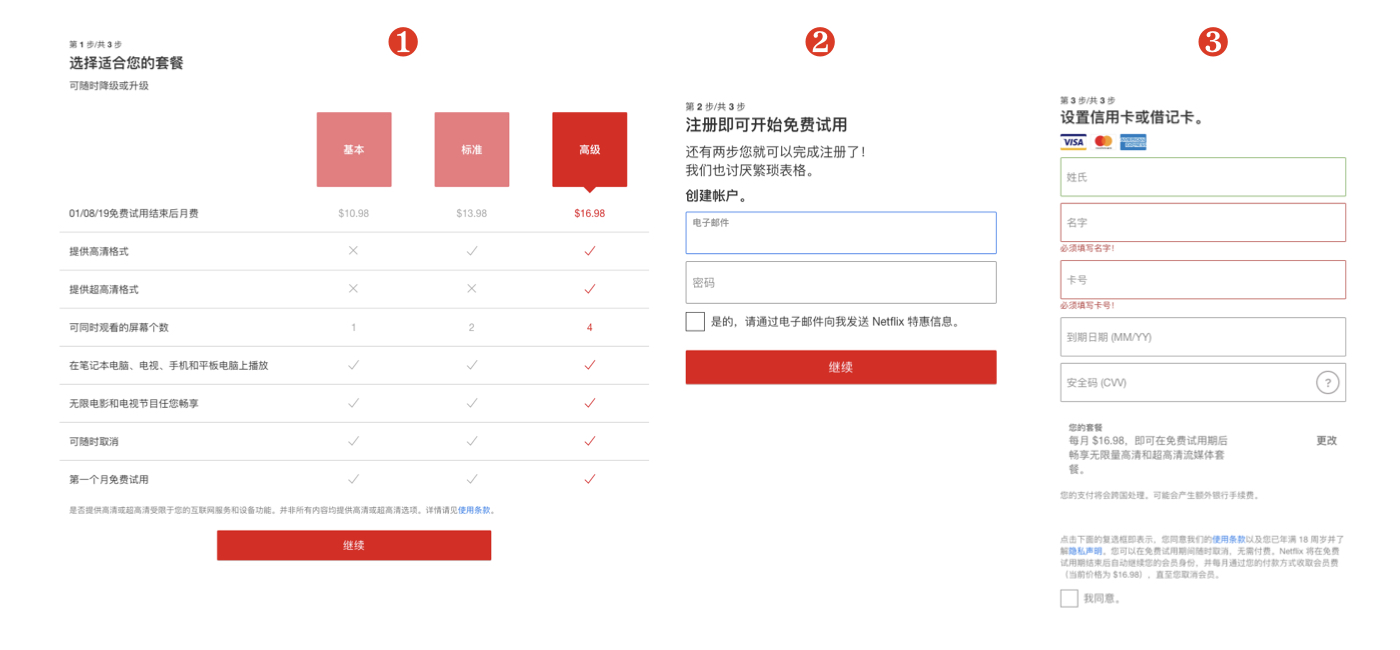
Task: Click the 更改 plan link
Action: (1326, 440)
